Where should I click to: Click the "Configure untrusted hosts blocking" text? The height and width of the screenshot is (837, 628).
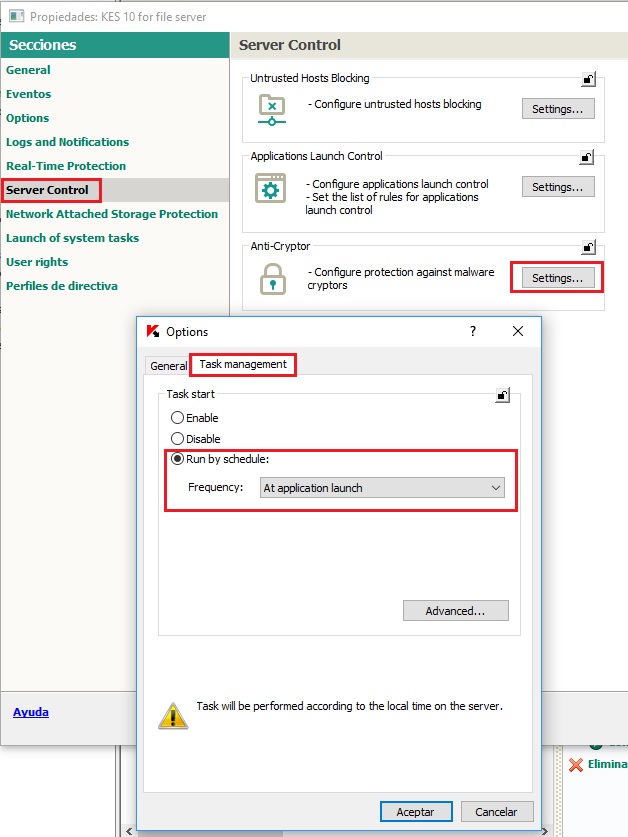tap(395, 104)
